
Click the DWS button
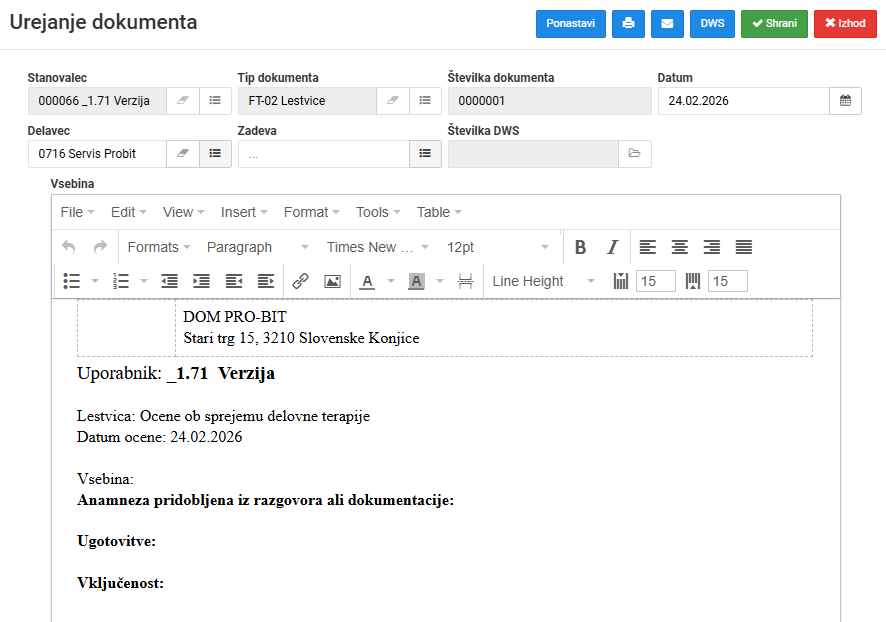tap(712, 24)
